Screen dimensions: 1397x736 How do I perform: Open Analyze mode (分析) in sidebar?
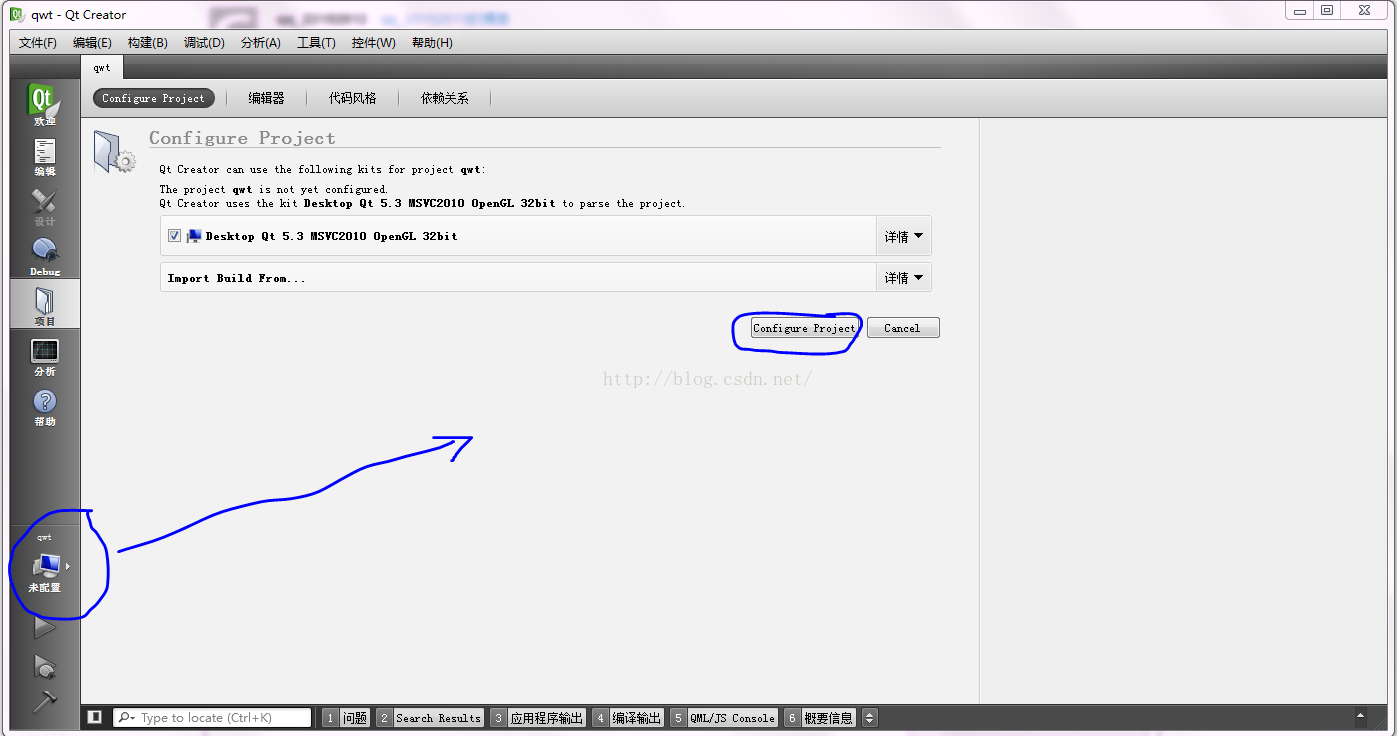[44, 357]
